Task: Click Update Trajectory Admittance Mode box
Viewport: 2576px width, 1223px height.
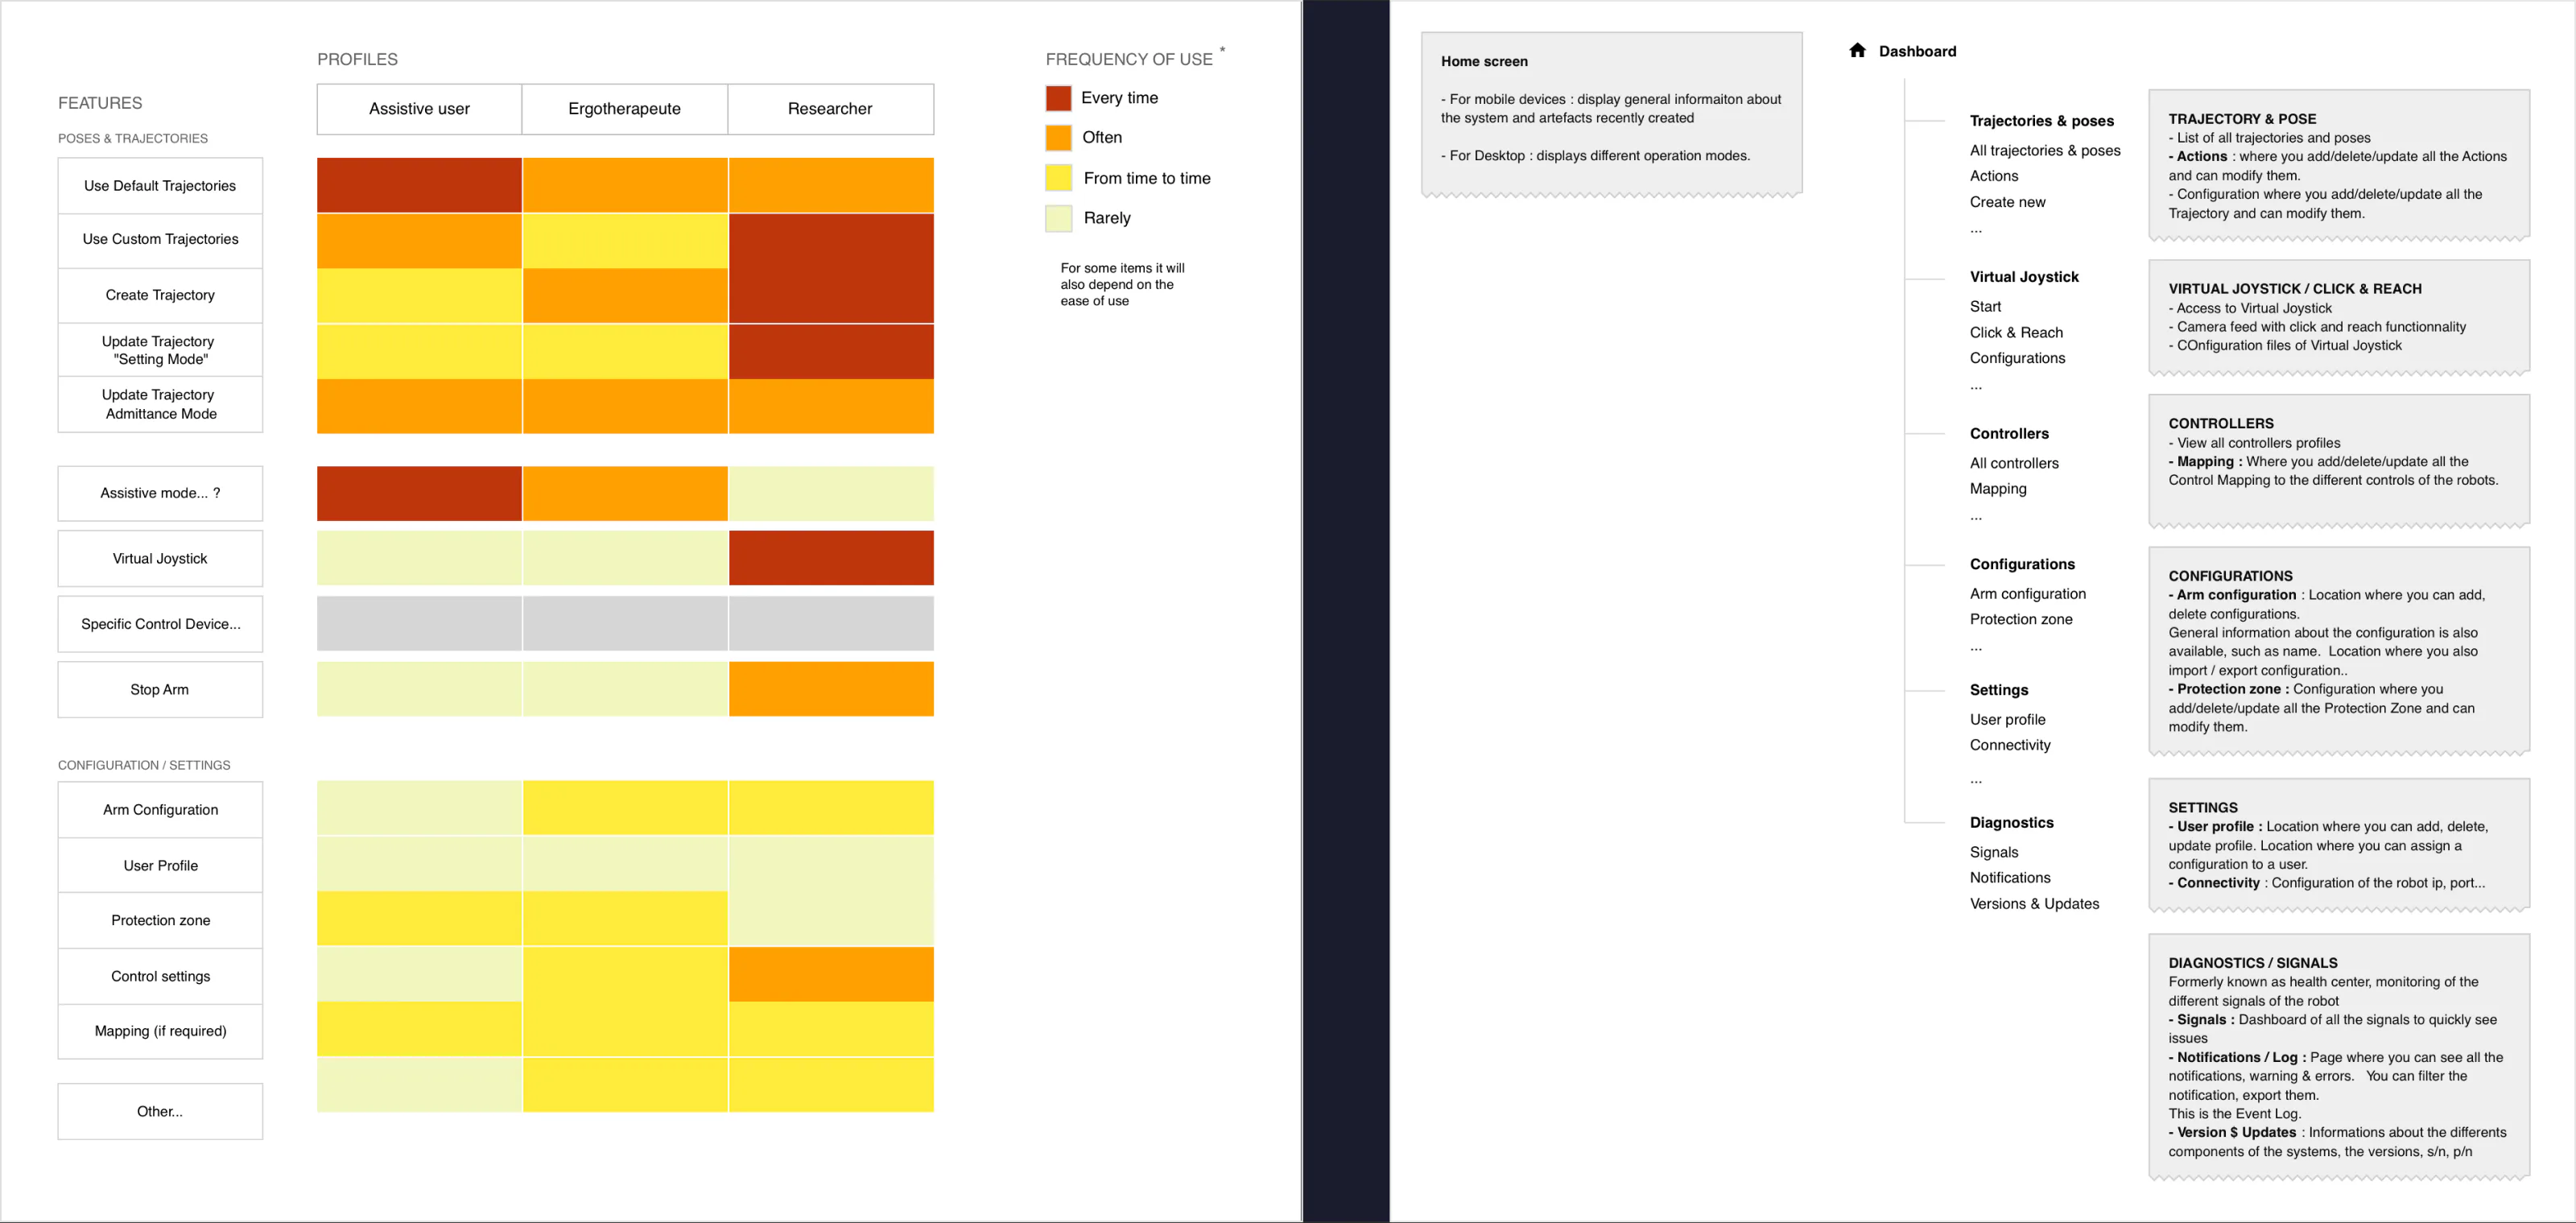Action: 160,404
